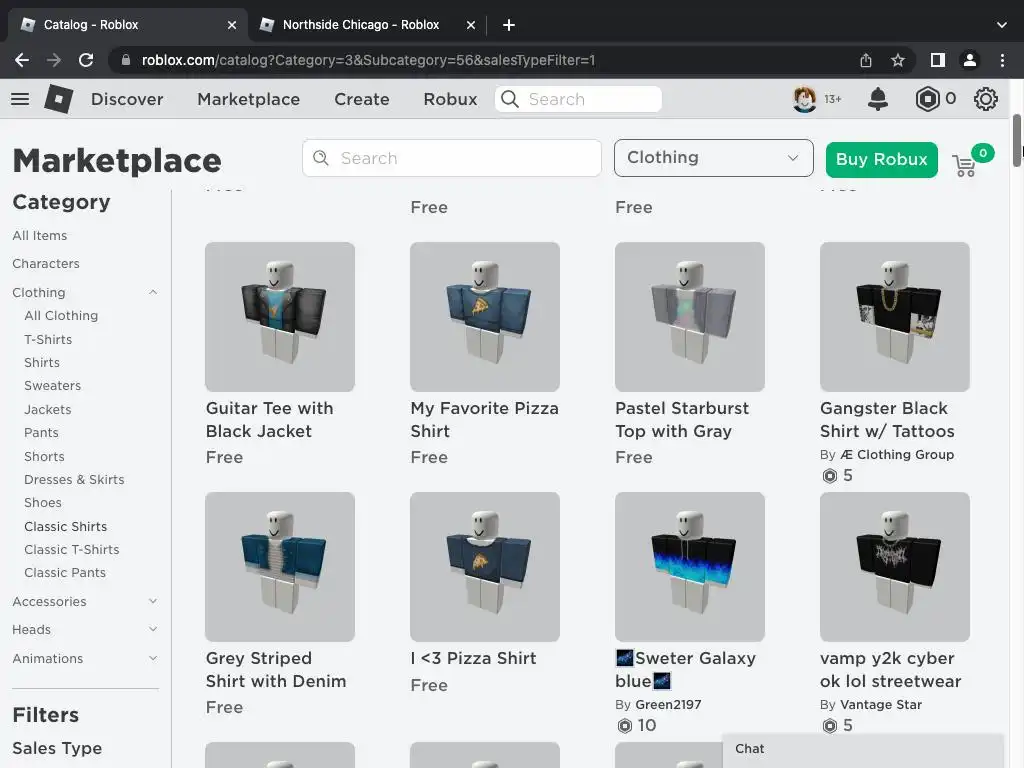
Task: Close the Catalog - Roblox tab
Action: coord(232,25)
